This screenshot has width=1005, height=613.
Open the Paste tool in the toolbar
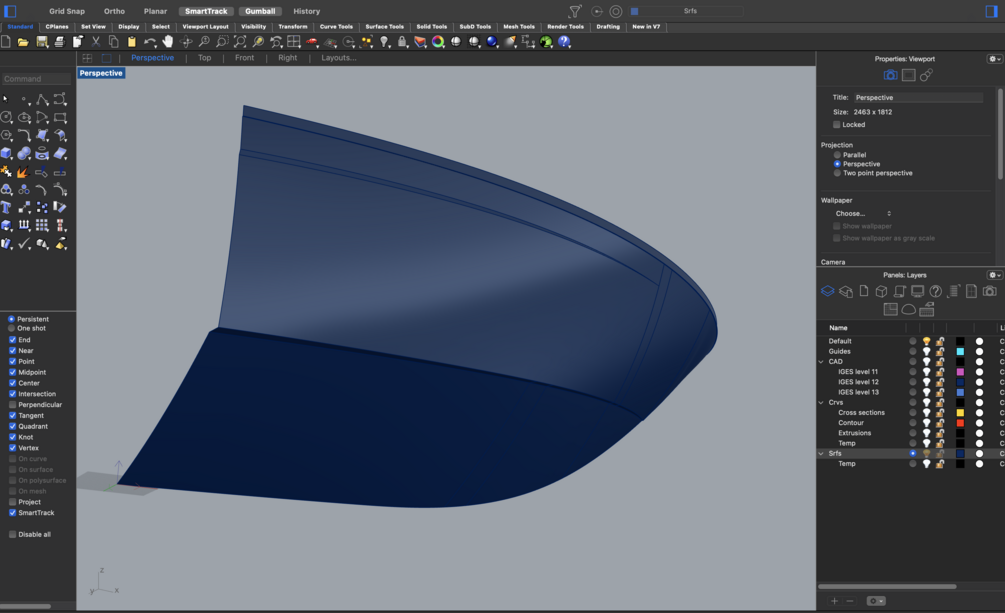click(x=131, y=42)
